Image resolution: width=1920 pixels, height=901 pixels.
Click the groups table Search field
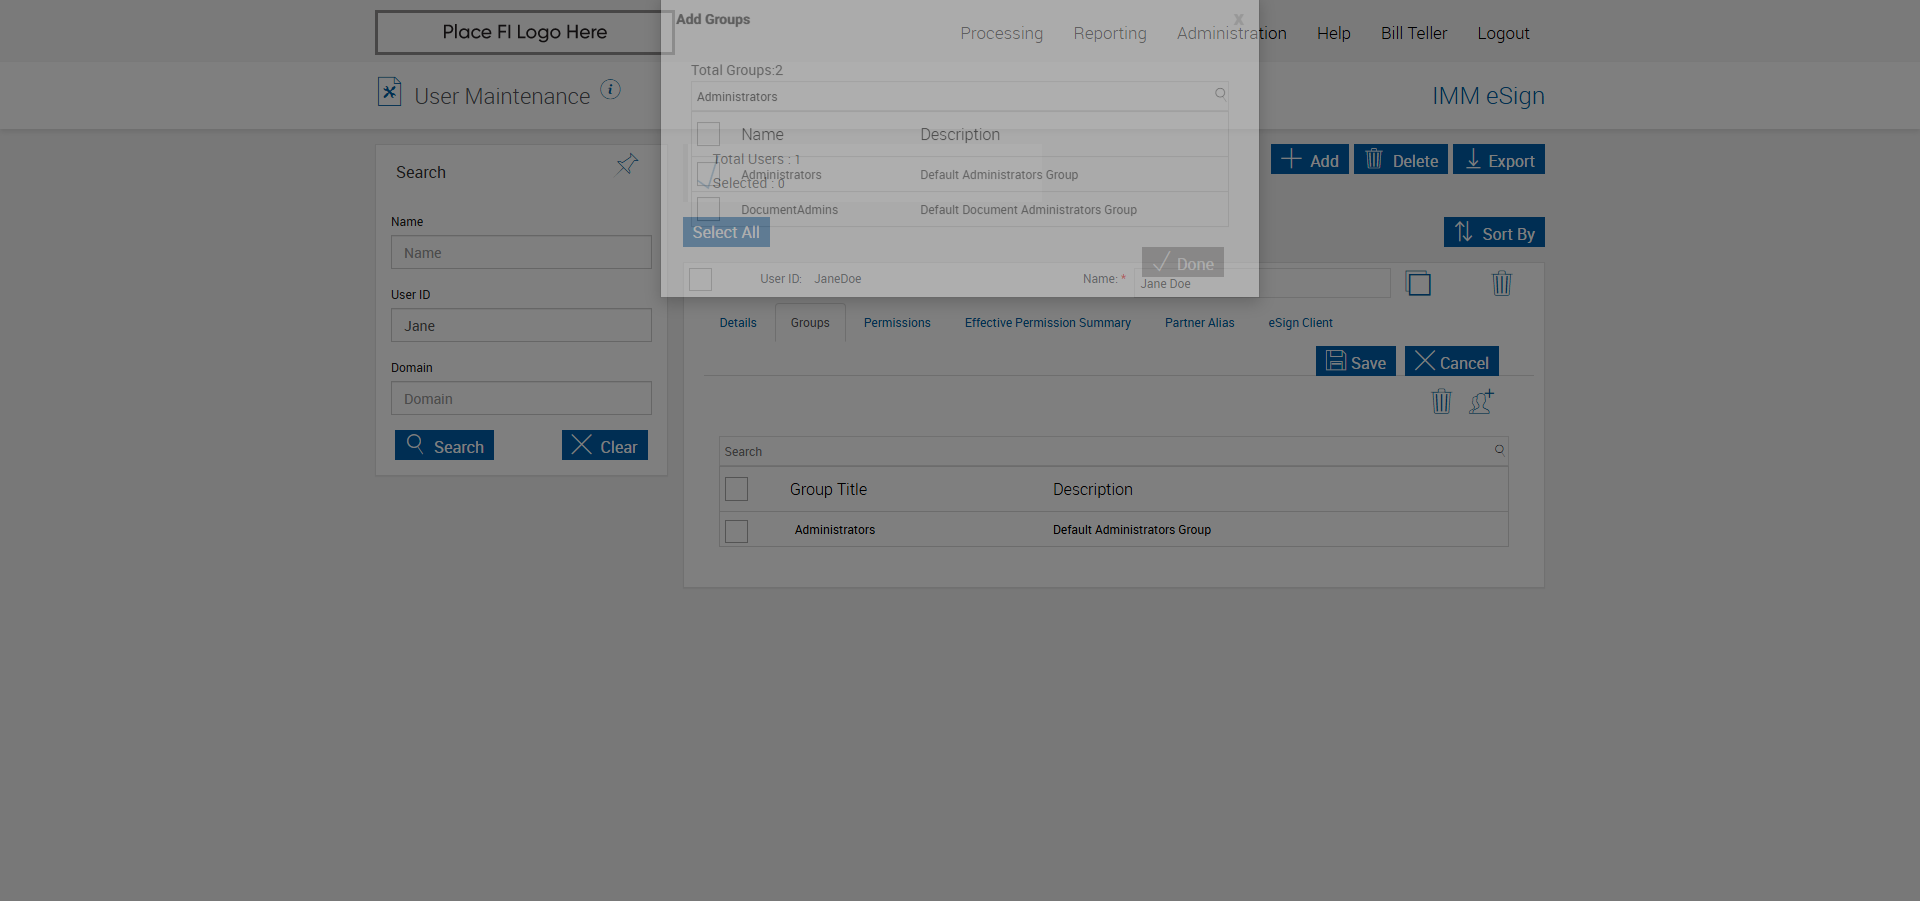click(x=1113, y=451)
